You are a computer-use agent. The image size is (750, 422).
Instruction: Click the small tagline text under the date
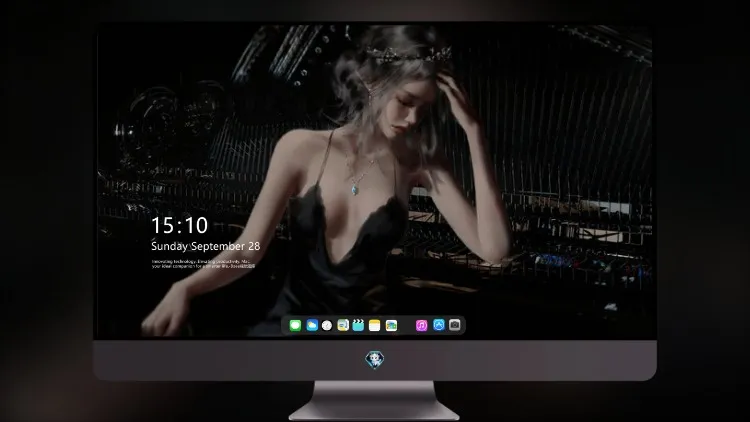(x=203, y=264)
